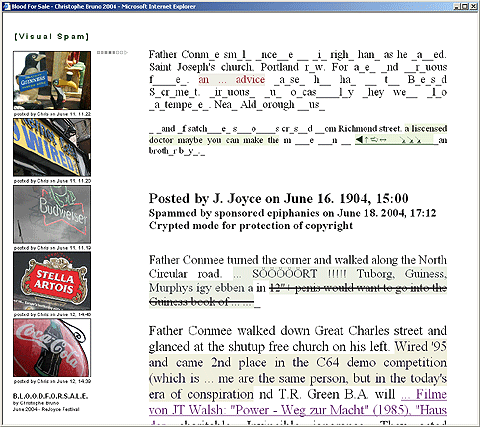
Task: Click caption 'posted by Chris on June 12, 14:39'
Action: (x=52, y=381)
